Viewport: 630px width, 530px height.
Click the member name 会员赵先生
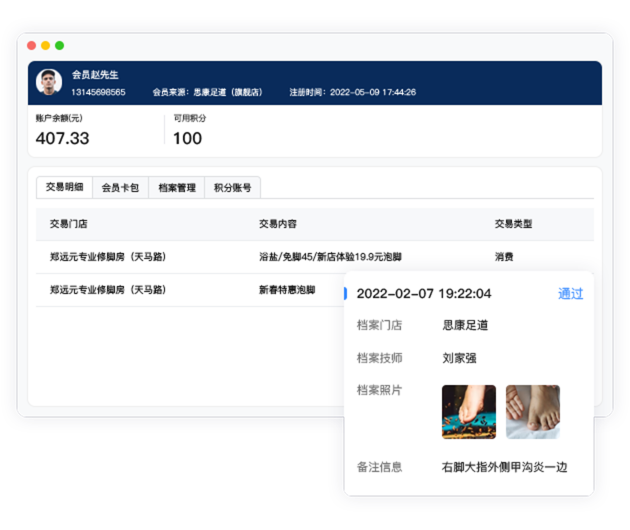pyautogui.click(x=95, y=75)
